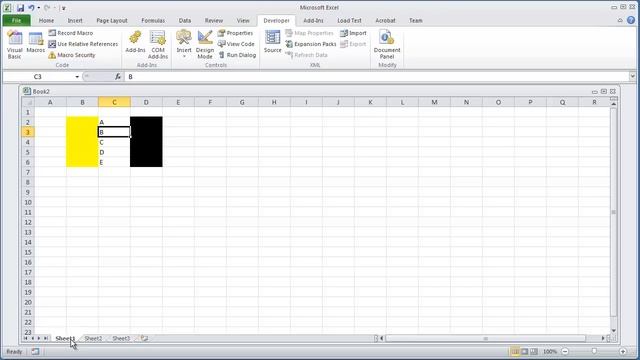Open the undo history dropdown
The height and width of the screenshot is (360, 640).
click(39, 8)
